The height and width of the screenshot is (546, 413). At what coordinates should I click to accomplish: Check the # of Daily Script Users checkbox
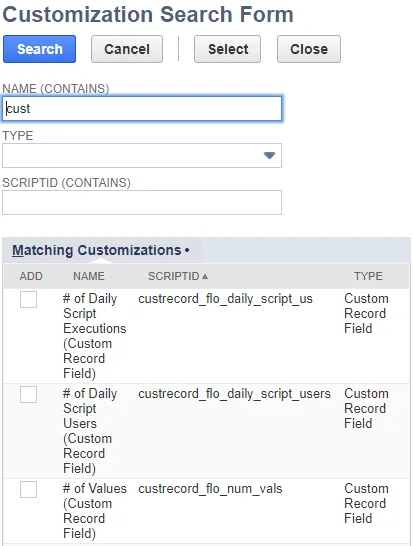[x=29, y=395]
